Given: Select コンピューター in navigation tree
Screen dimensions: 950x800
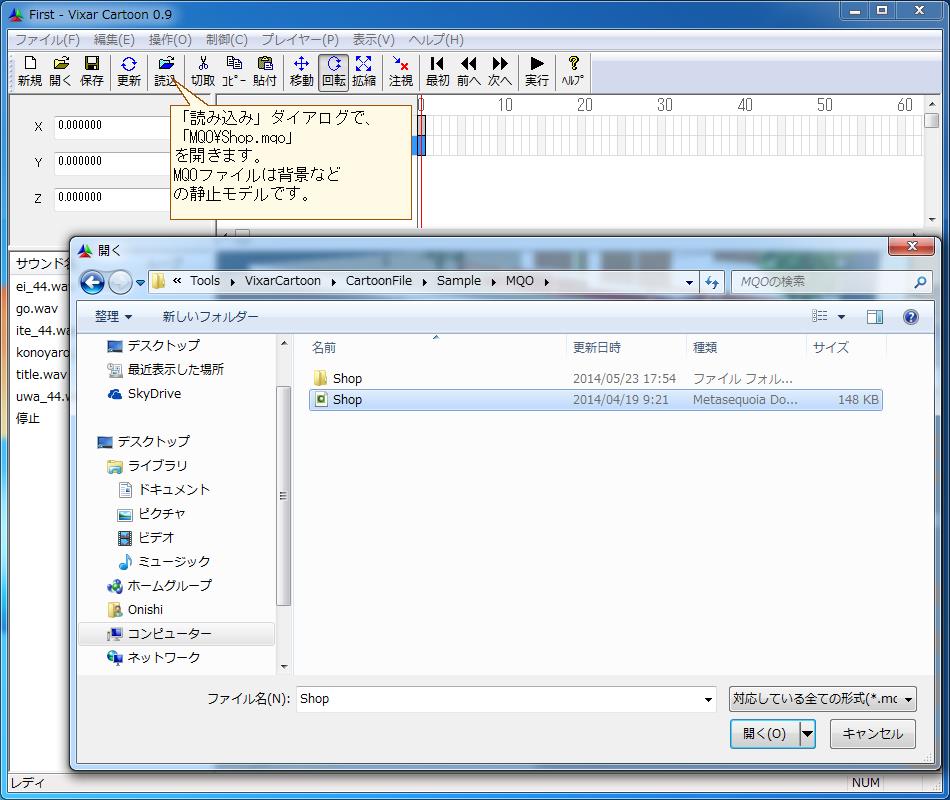Looking at the screenshot, I should point(169,634).
